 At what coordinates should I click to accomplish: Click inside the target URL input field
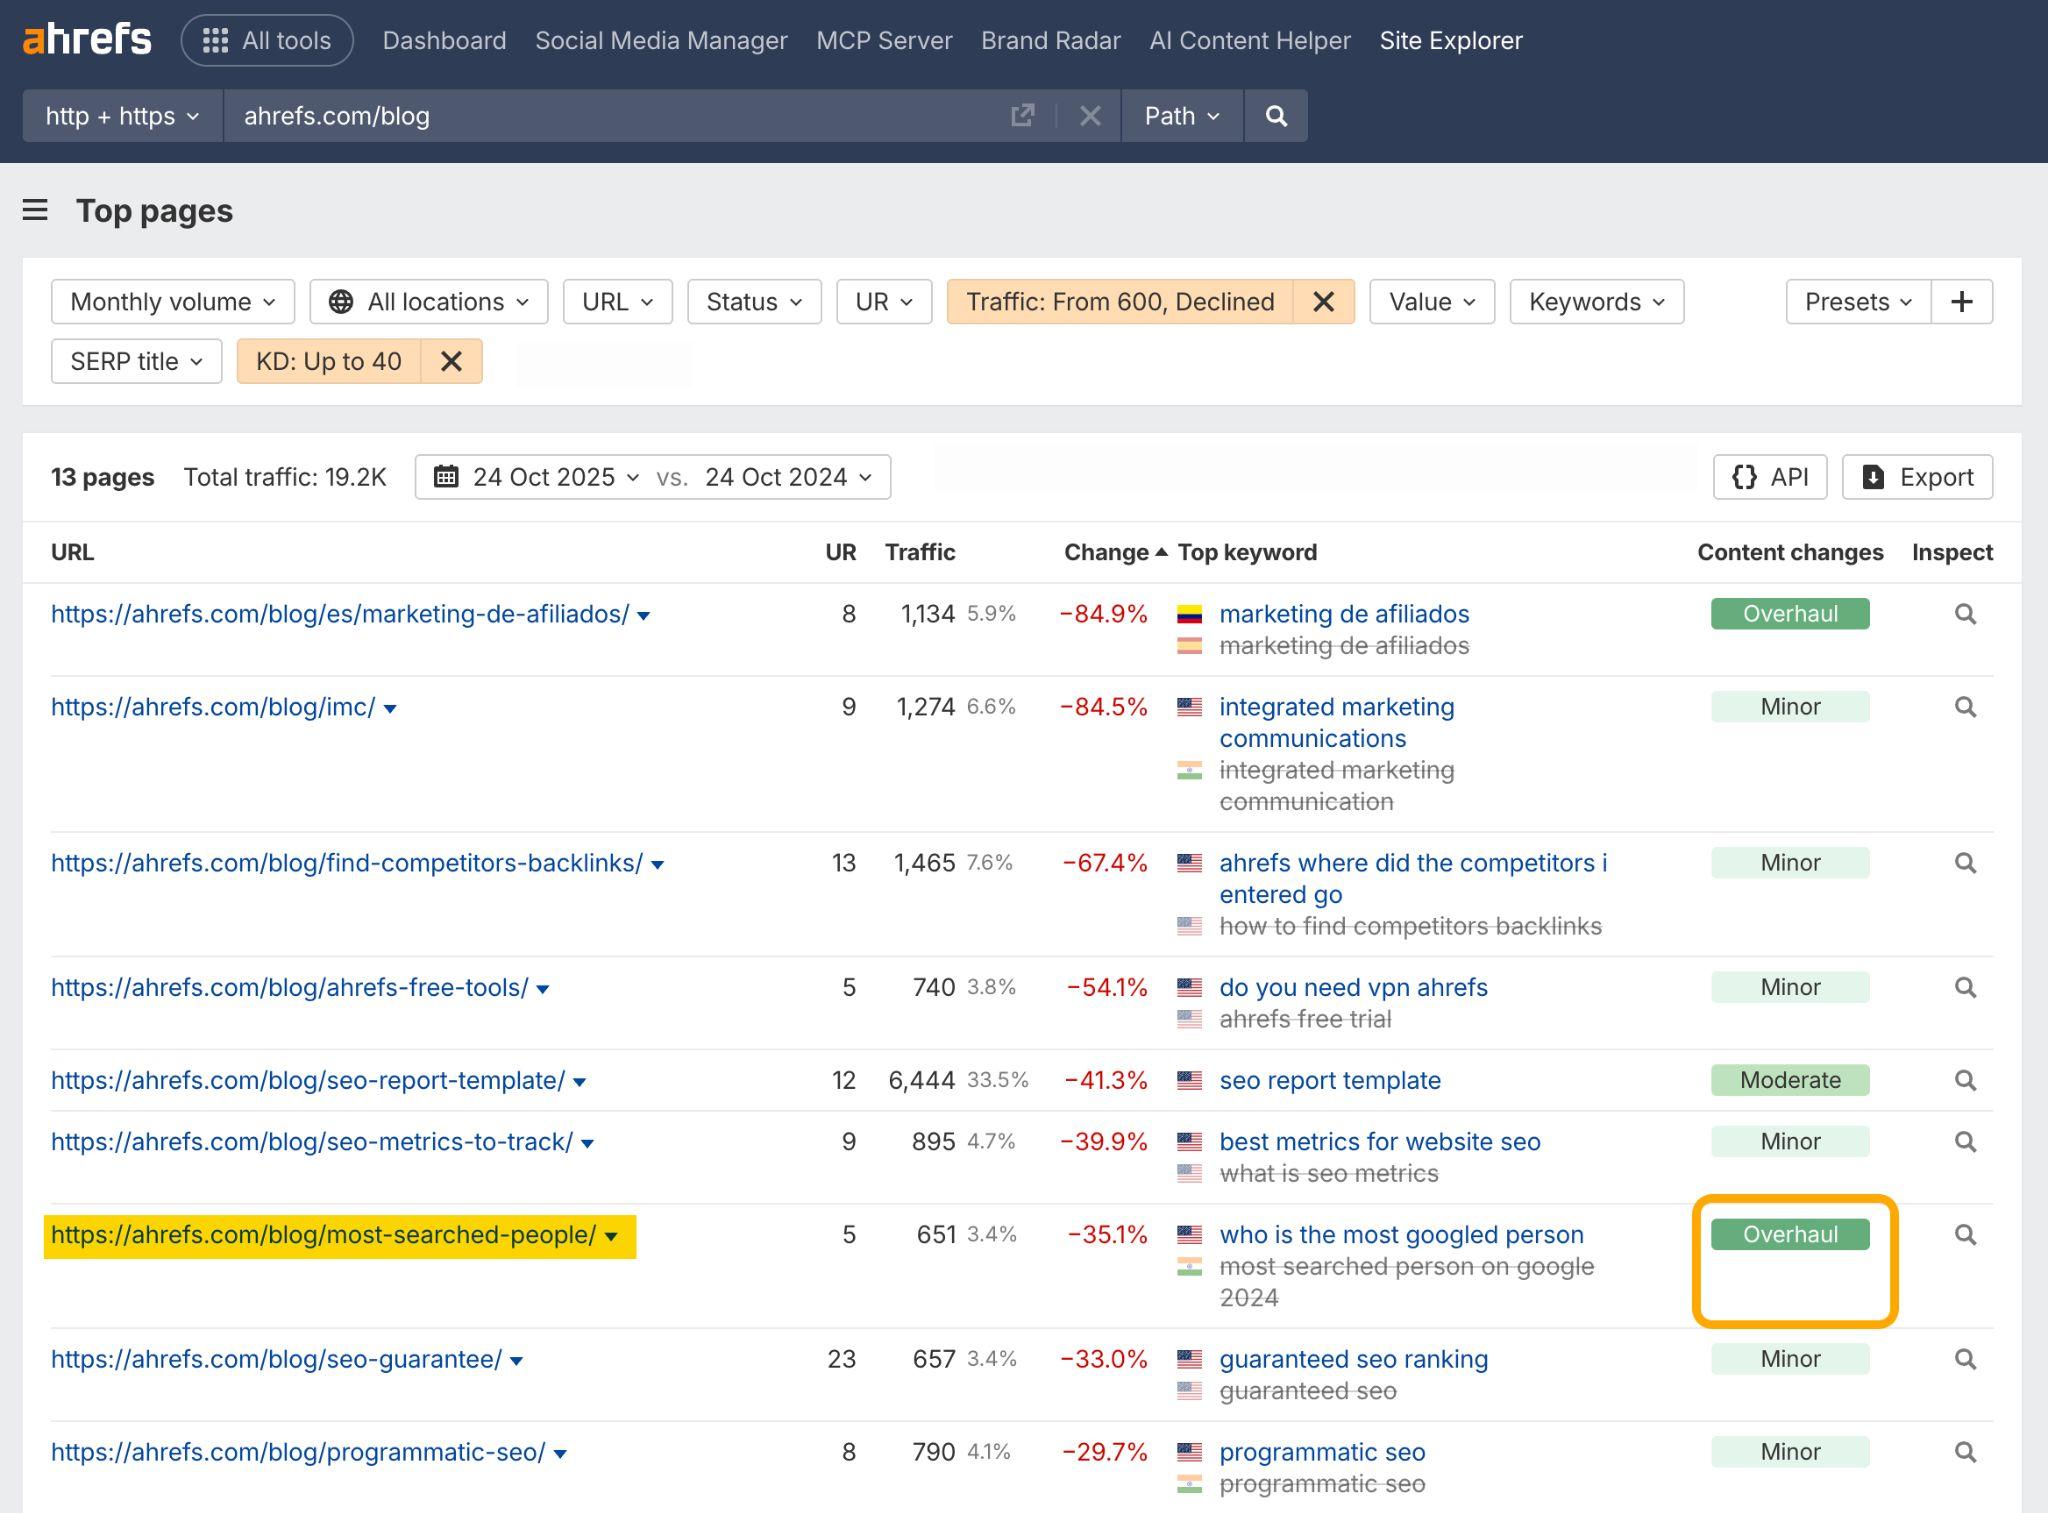pyautogui.click(x=600, y=115)
